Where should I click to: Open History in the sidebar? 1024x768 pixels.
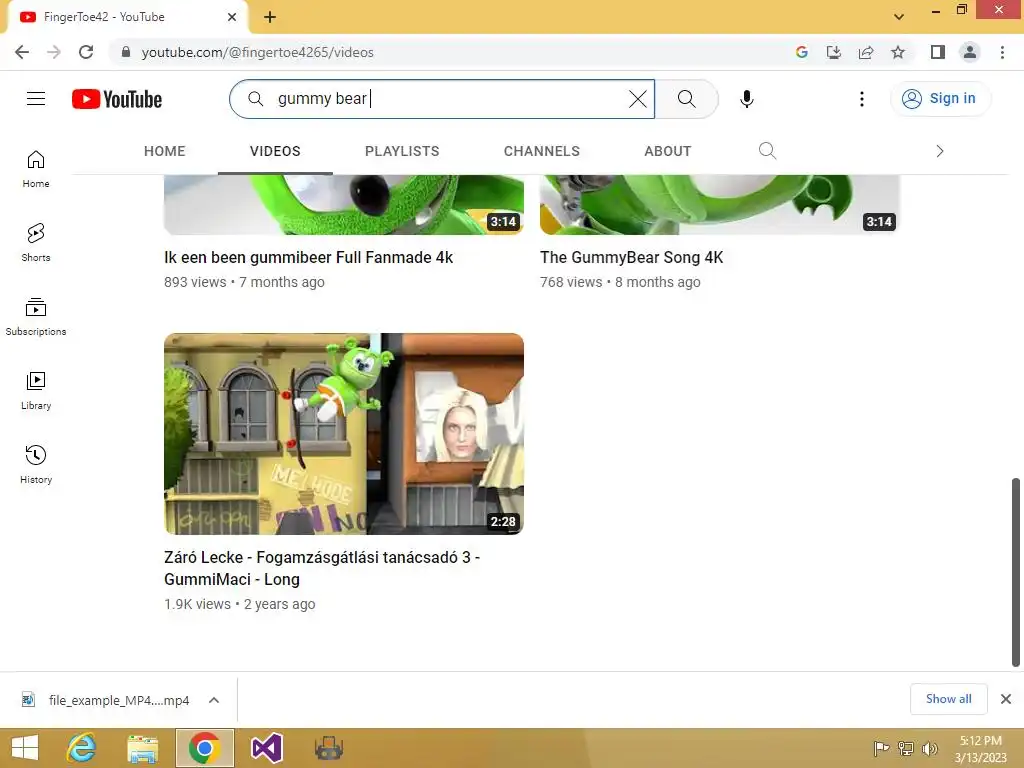(36, 464)
